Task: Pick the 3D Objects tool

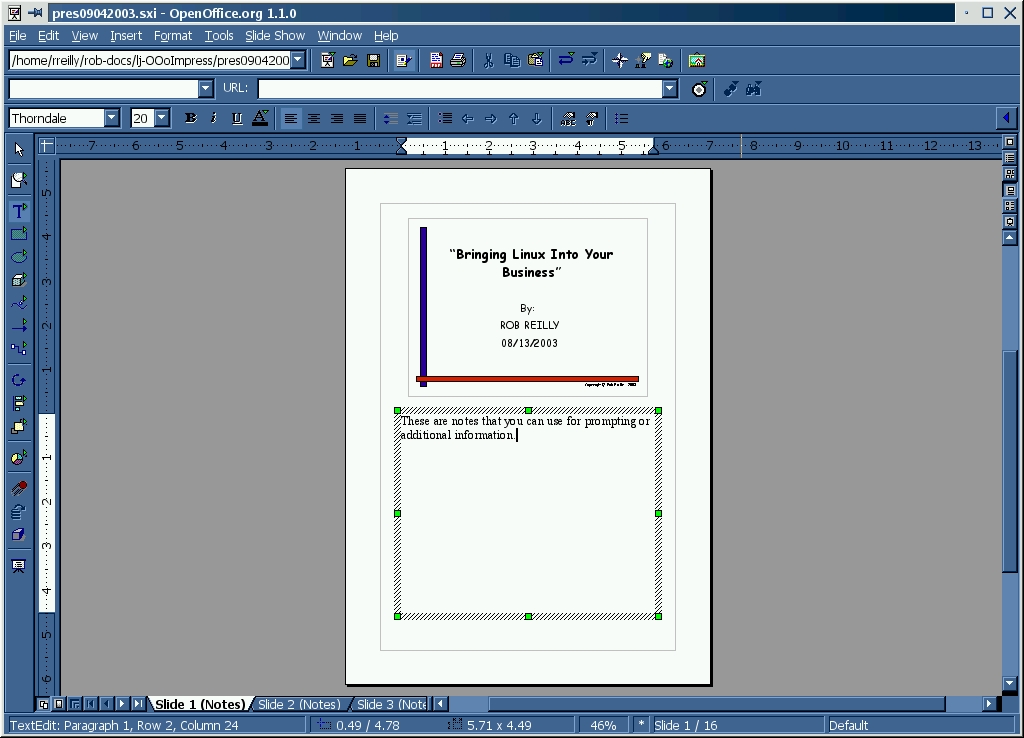Action: 19,280
